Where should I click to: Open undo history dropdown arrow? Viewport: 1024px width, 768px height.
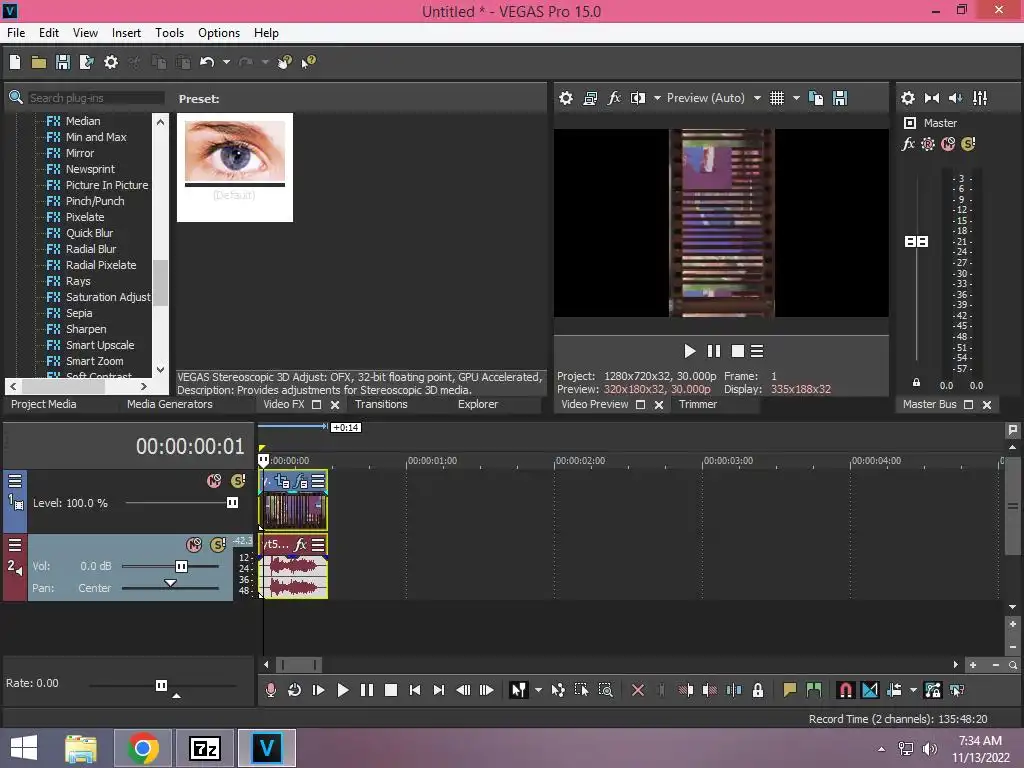click(226, 62)
